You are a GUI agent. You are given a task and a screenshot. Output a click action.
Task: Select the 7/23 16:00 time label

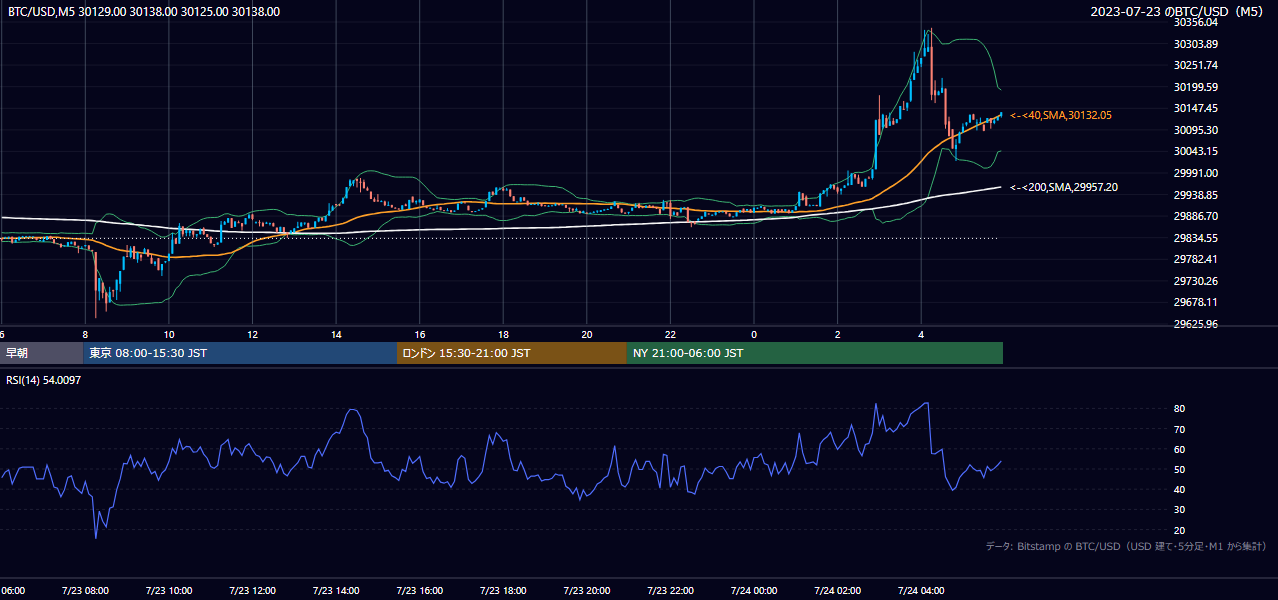419,591
